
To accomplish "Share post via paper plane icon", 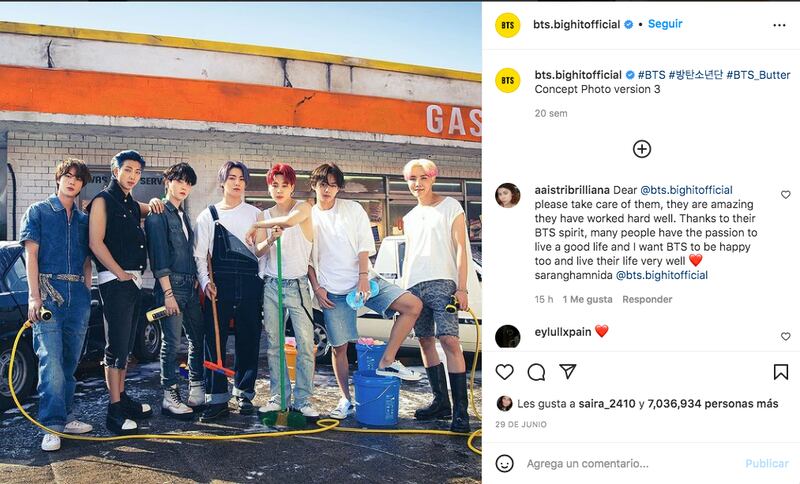I will click(x=568, y=371).
